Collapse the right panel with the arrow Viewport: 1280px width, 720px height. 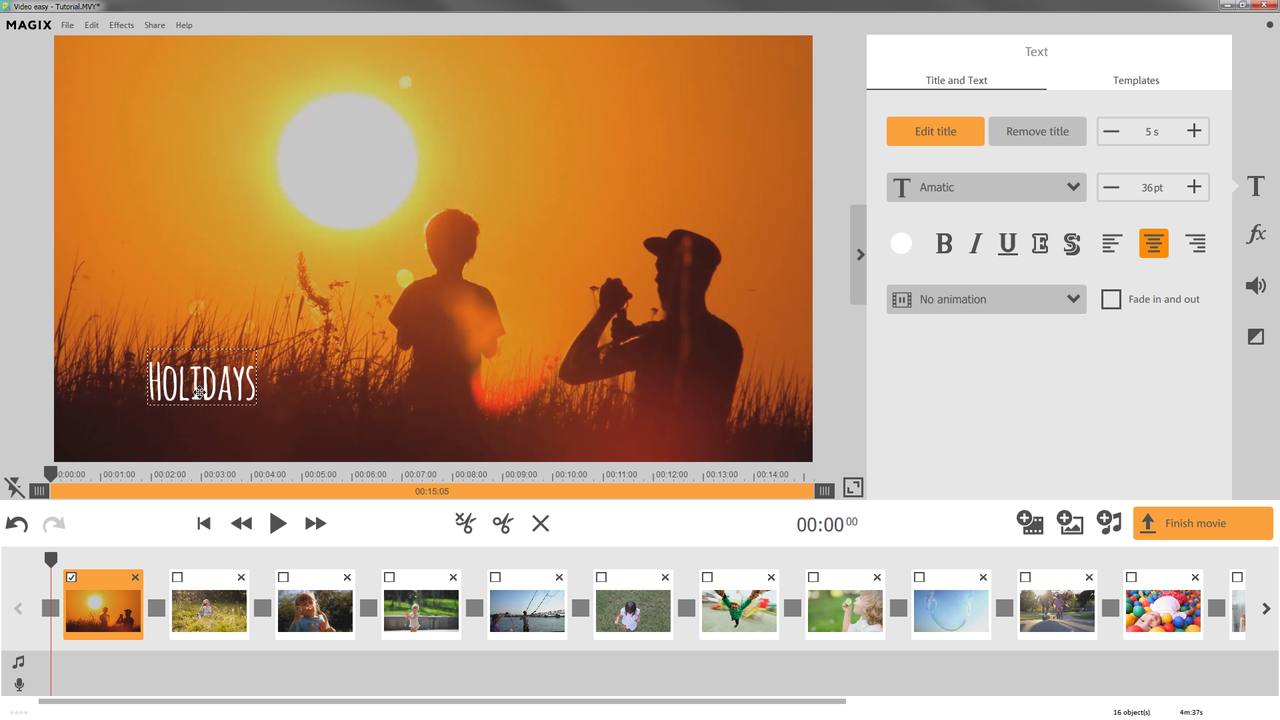pyautogui.click(x=859, y=255)
